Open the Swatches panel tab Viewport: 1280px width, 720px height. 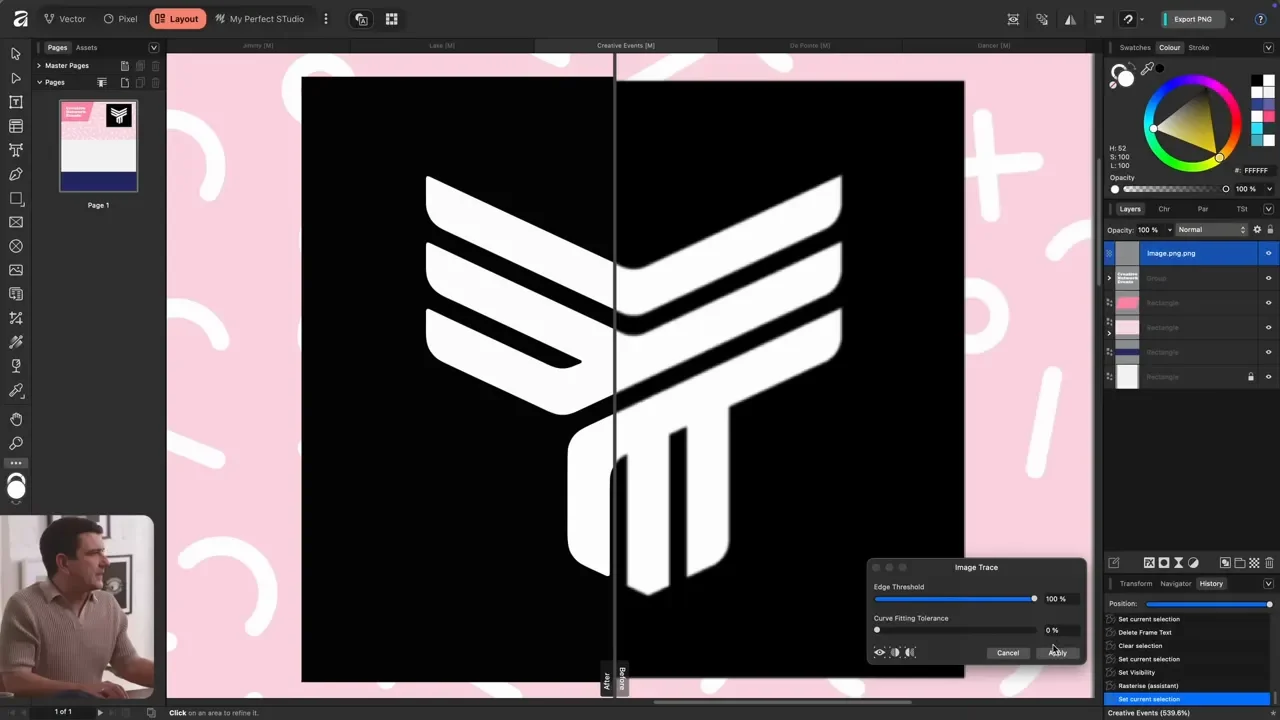(1135, 48)
